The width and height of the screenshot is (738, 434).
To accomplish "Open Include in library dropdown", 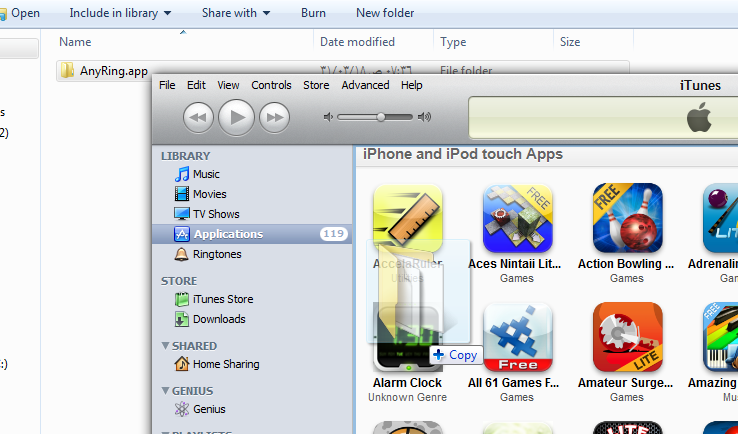I will point(120,13).
